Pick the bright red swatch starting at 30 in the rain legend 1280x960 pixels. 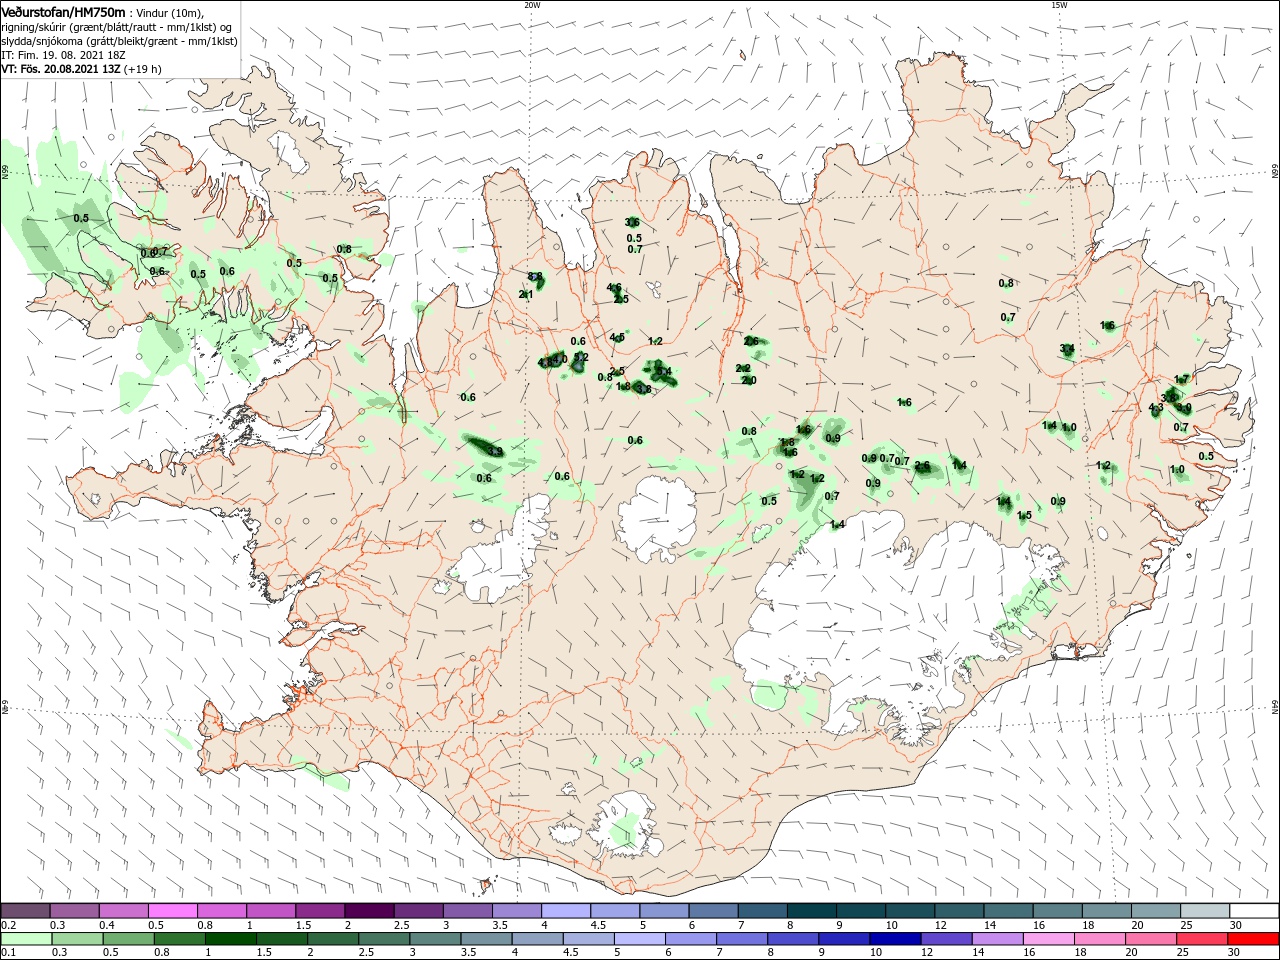pyautogui.click(x=1253, y=939)
